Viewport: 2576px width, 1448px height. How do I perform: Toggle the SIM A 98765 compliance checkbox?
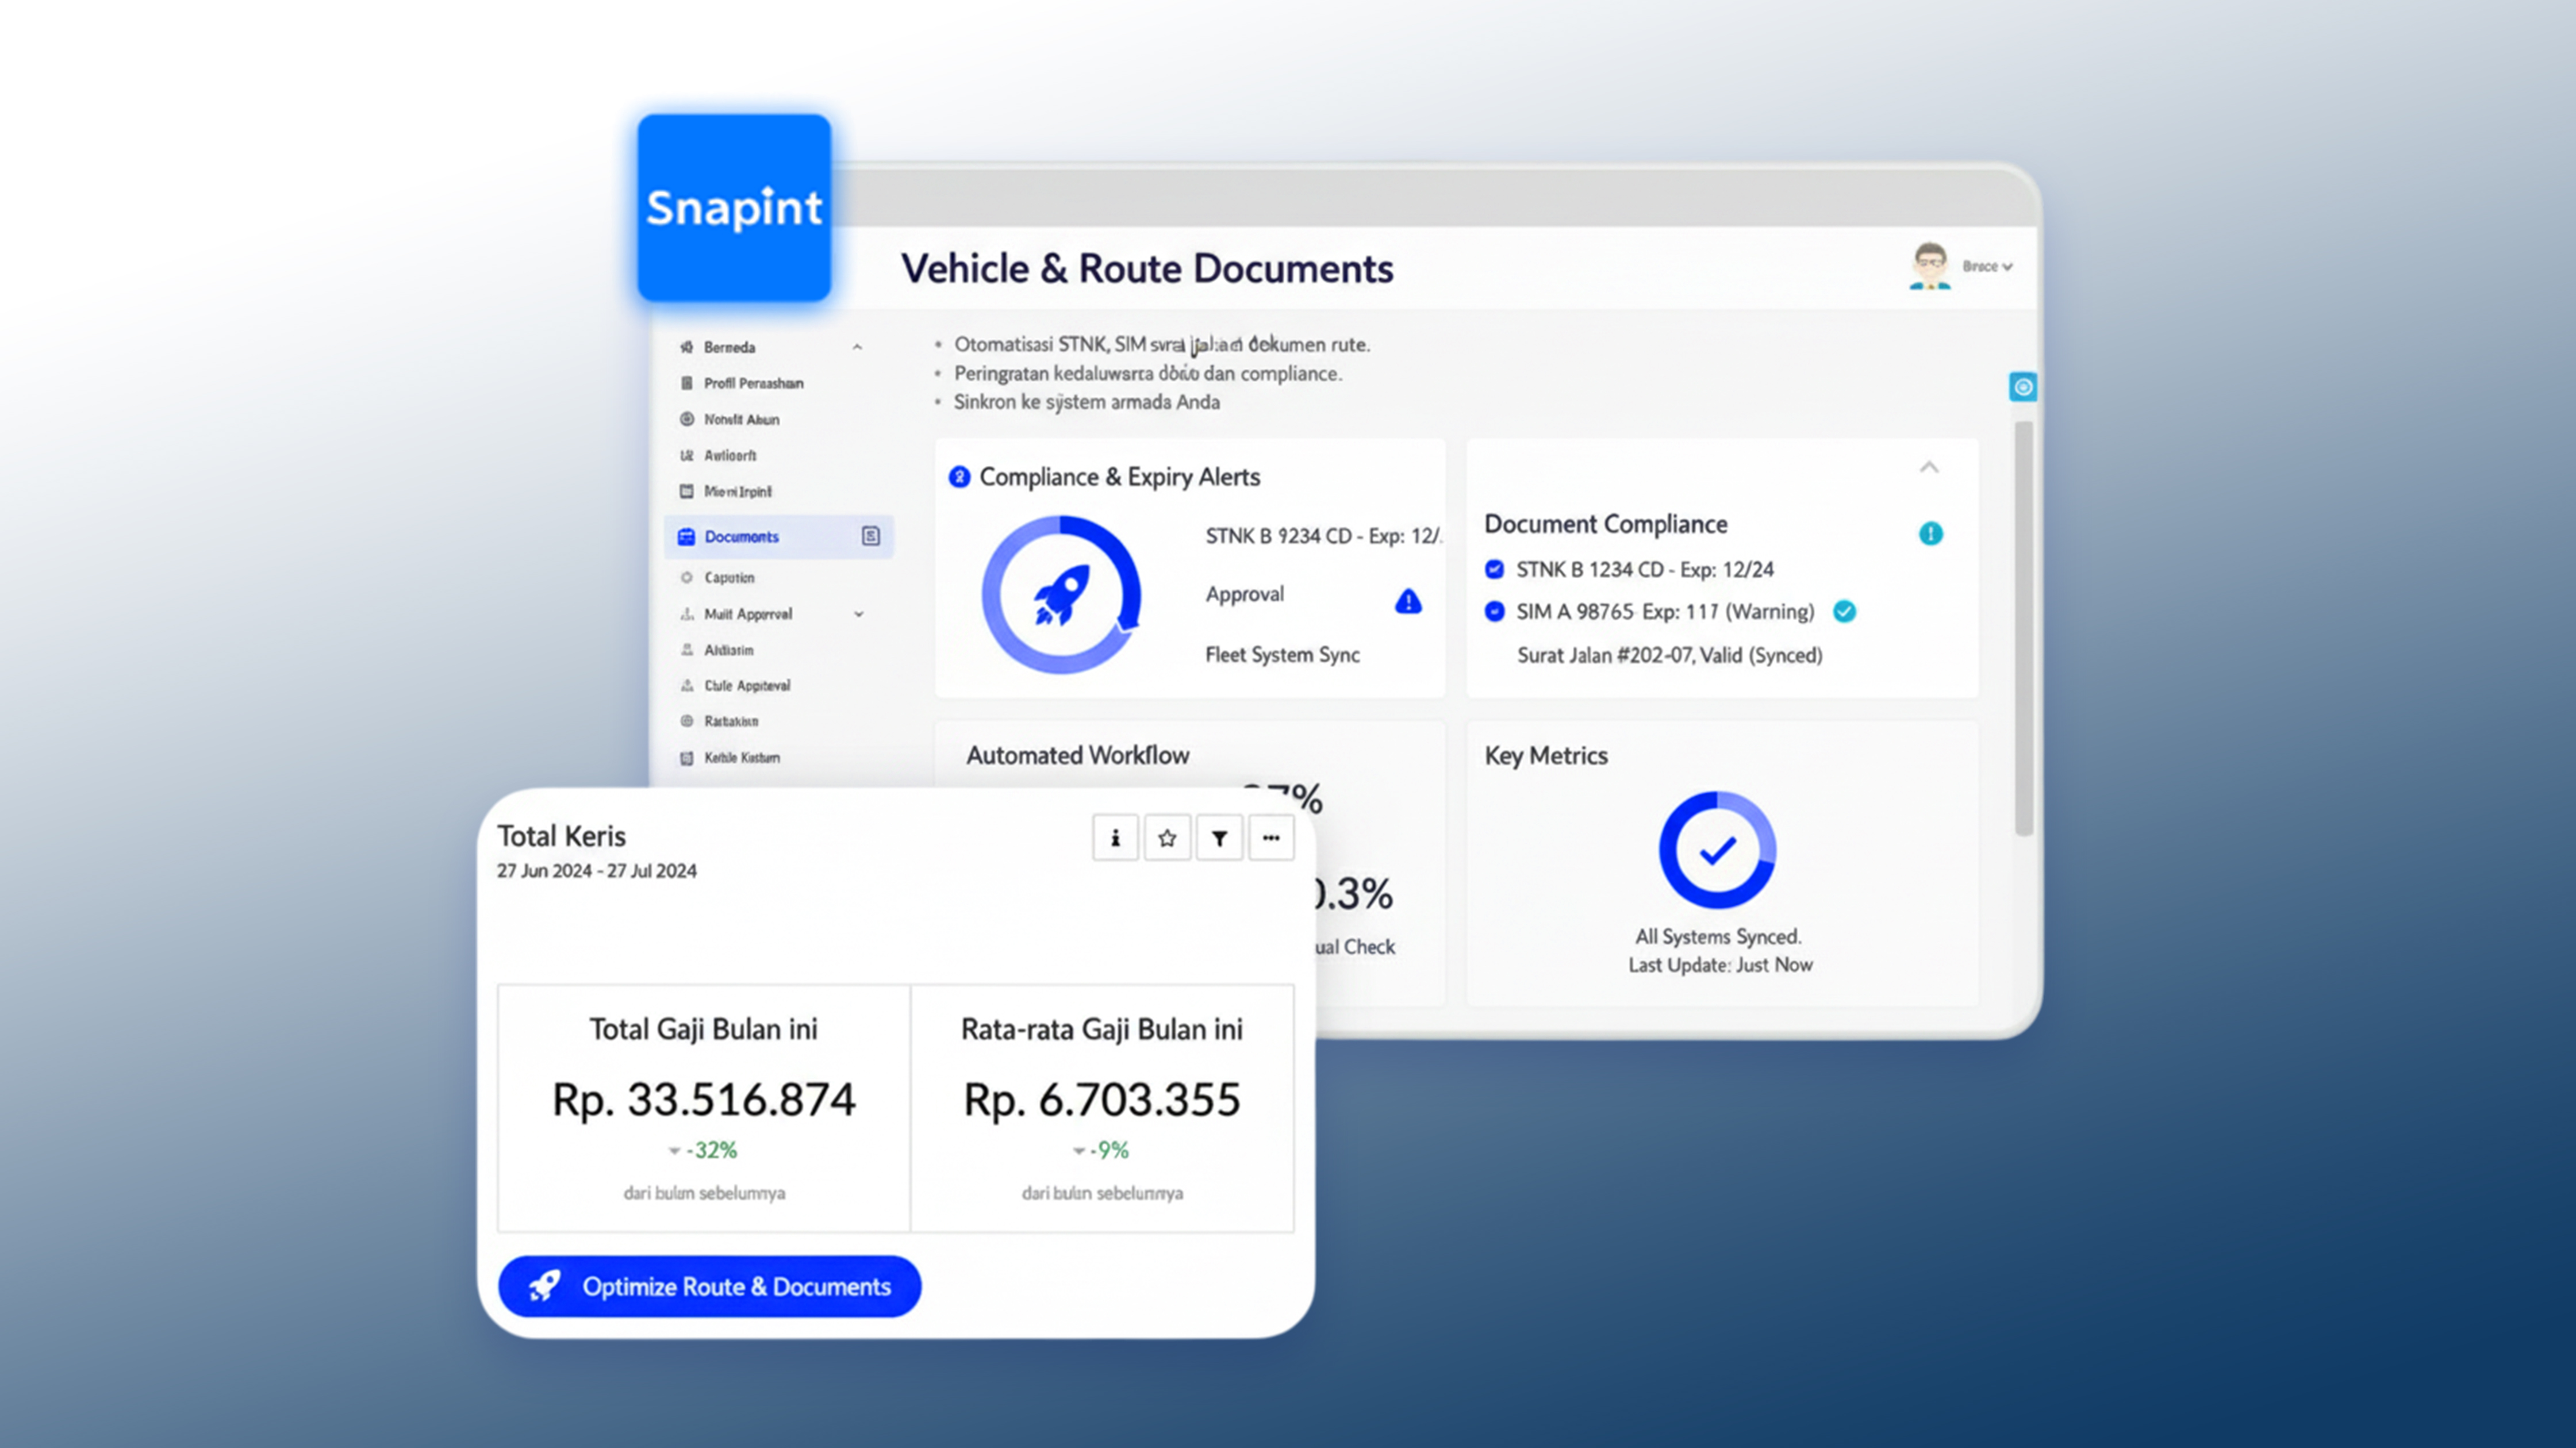coord(1493,611)
